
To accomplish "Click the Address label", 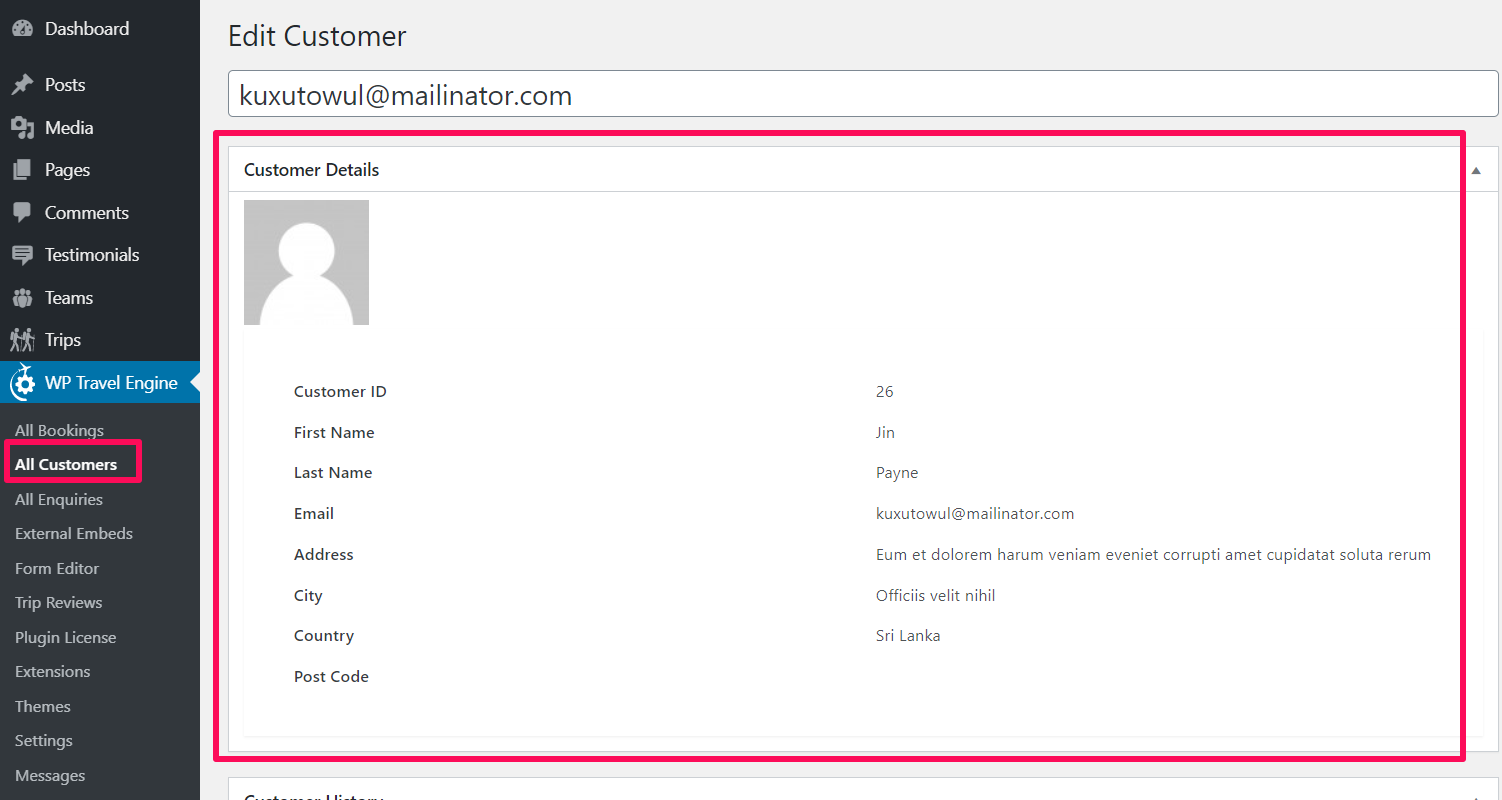I will click(324, 555).
